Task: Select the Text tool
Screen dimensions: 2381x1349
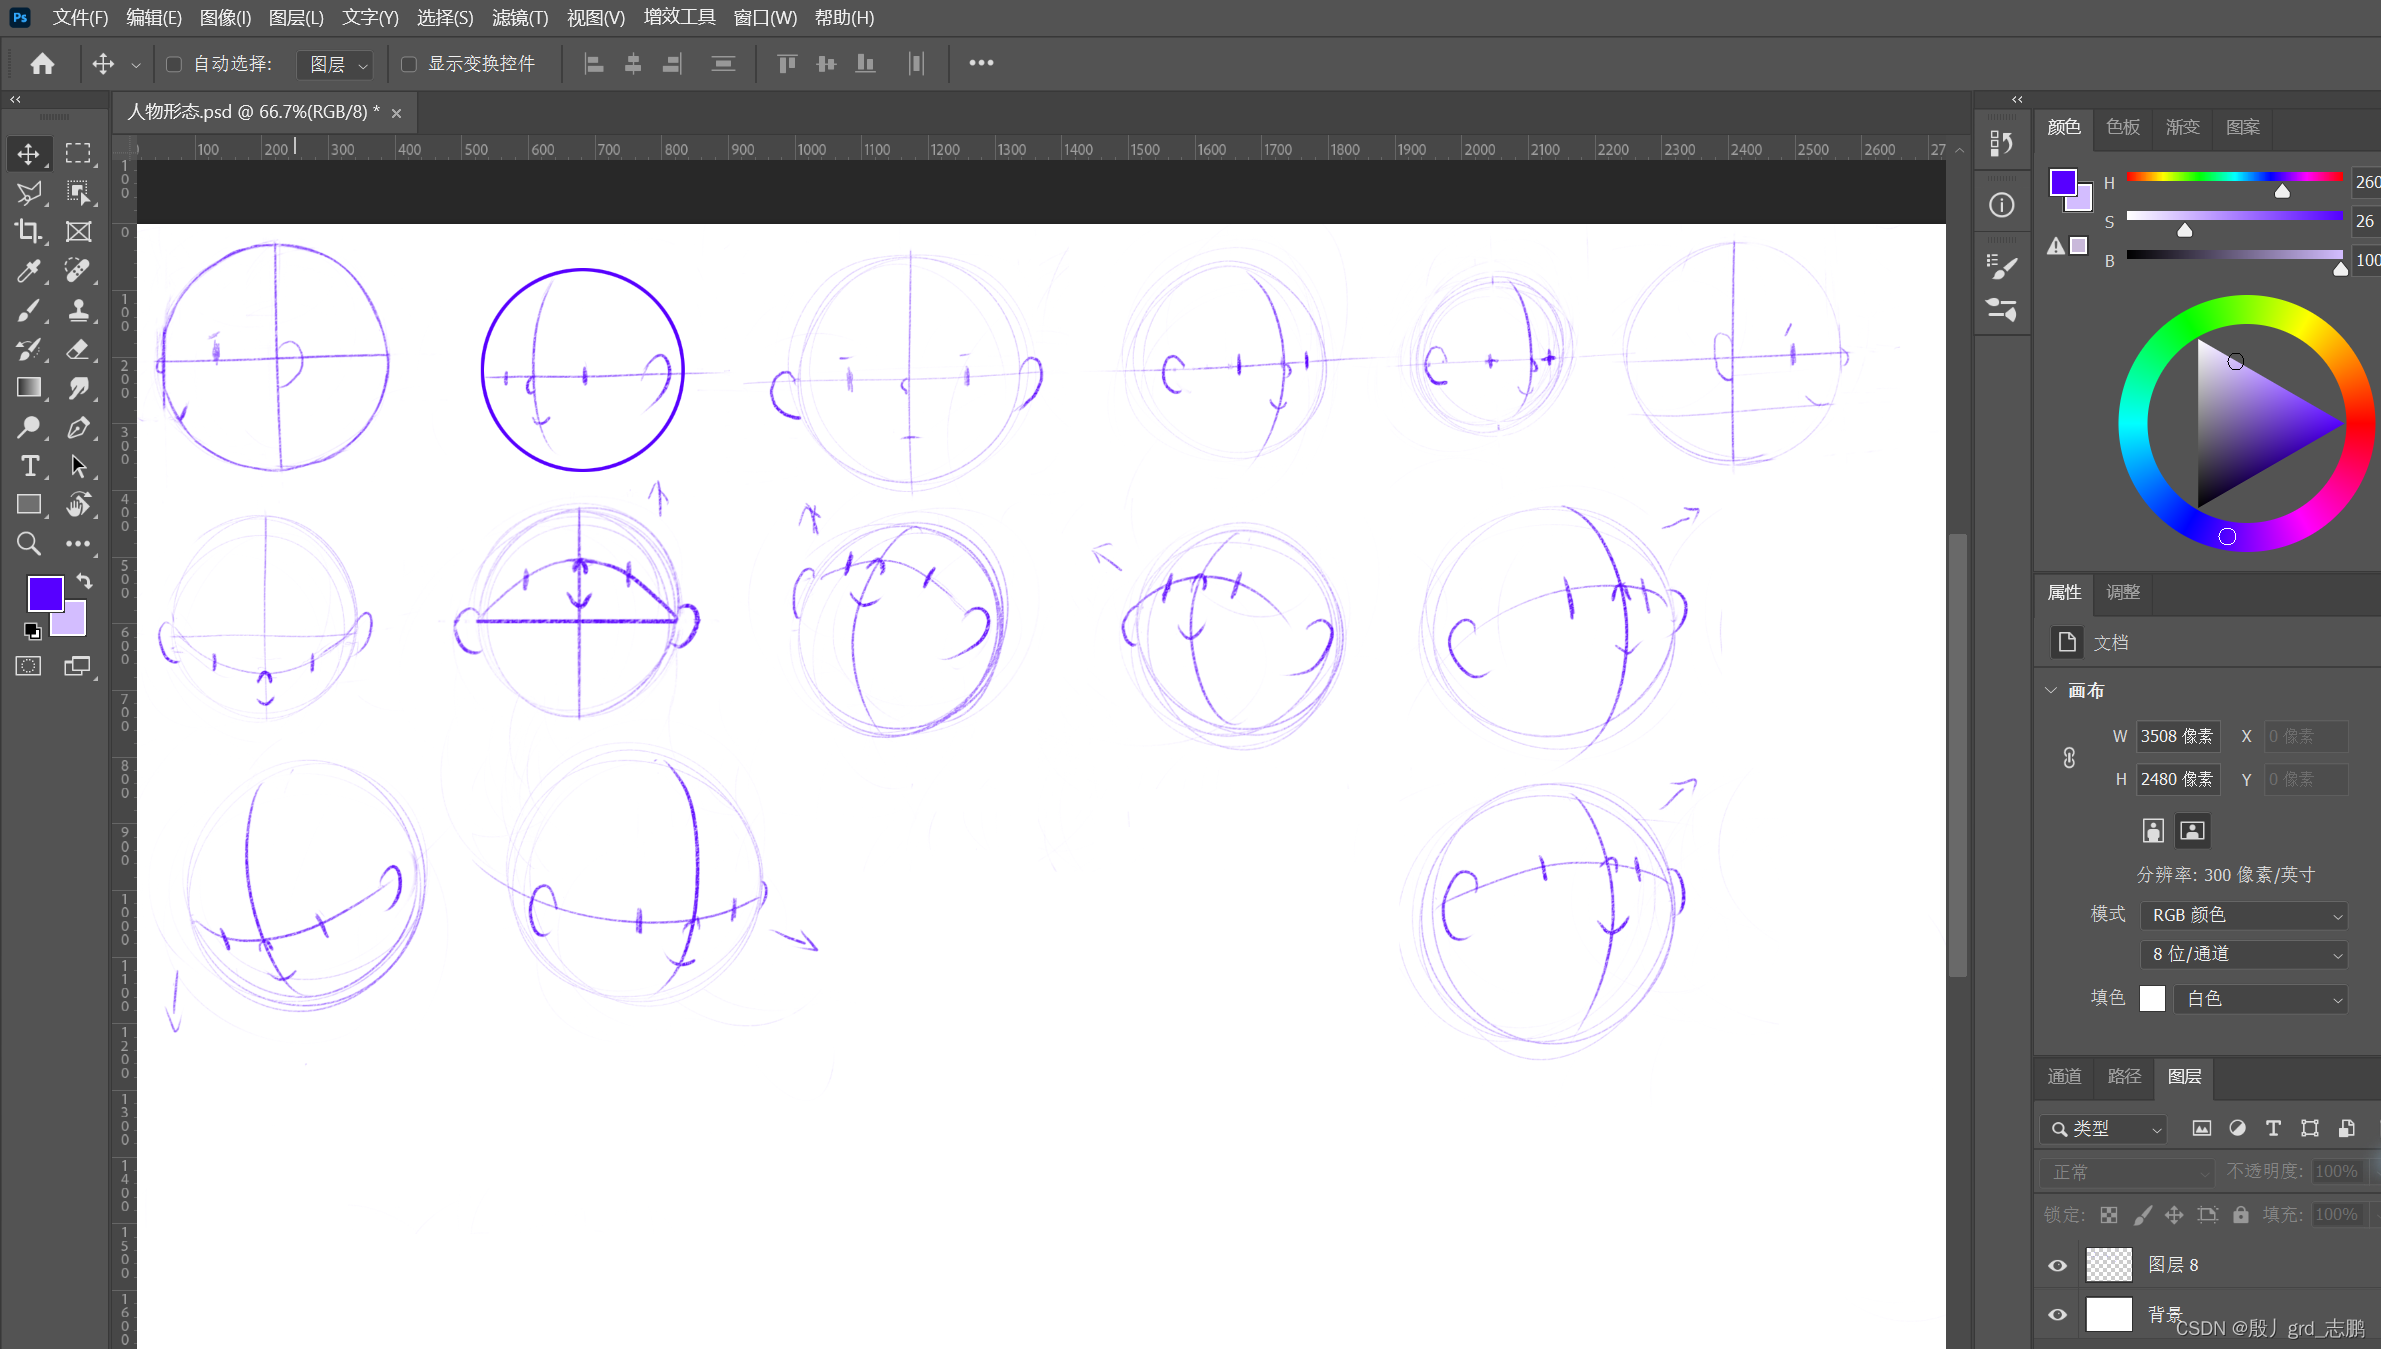Action: 28,466
